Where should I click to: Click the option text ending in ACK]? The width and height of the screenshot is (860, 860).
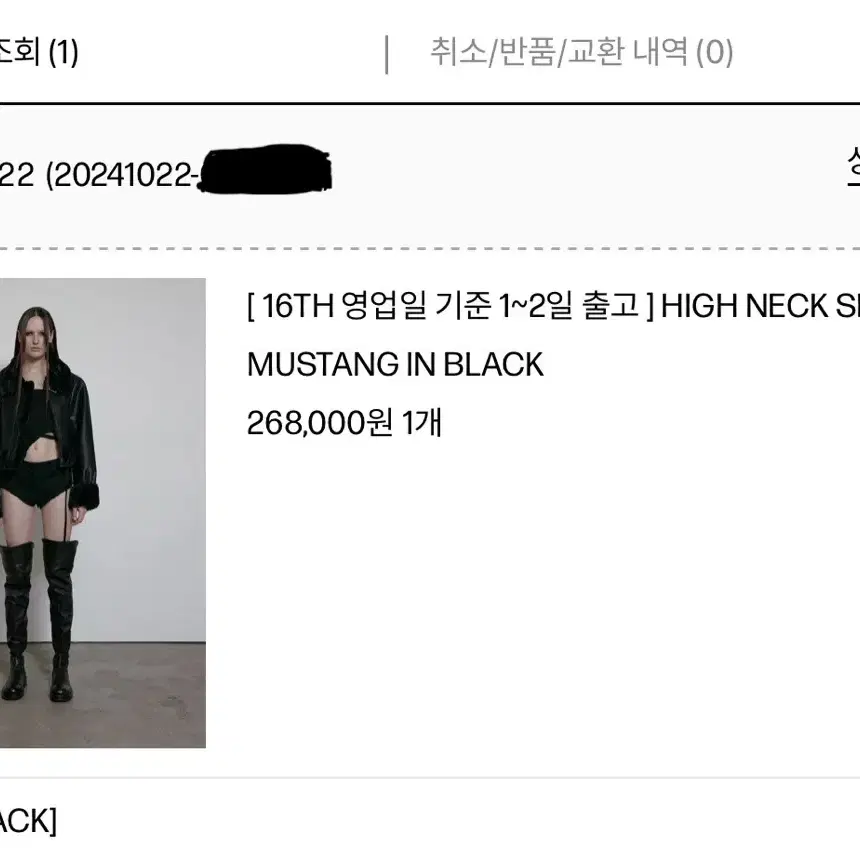[28, 822]
